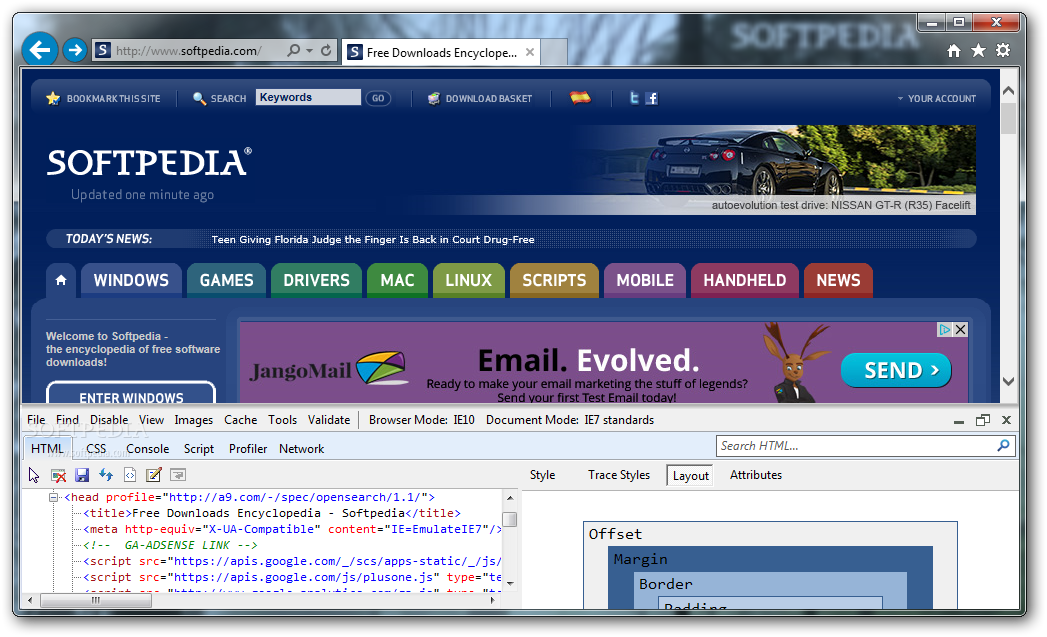Screen dimensions: 1047x637
Task: Open the Disable menu
Action: (109, 420)
